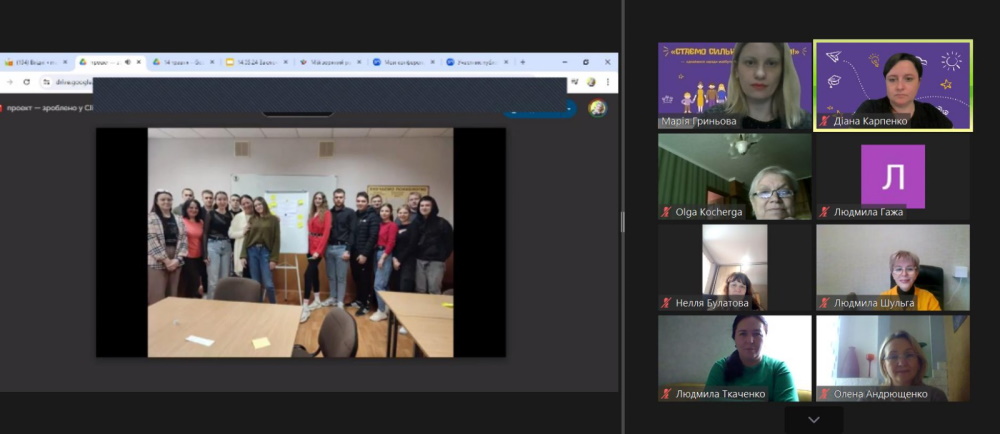1000x434 pixels.
Task: Open a new browser tab with plus
Action: [522, 62]
